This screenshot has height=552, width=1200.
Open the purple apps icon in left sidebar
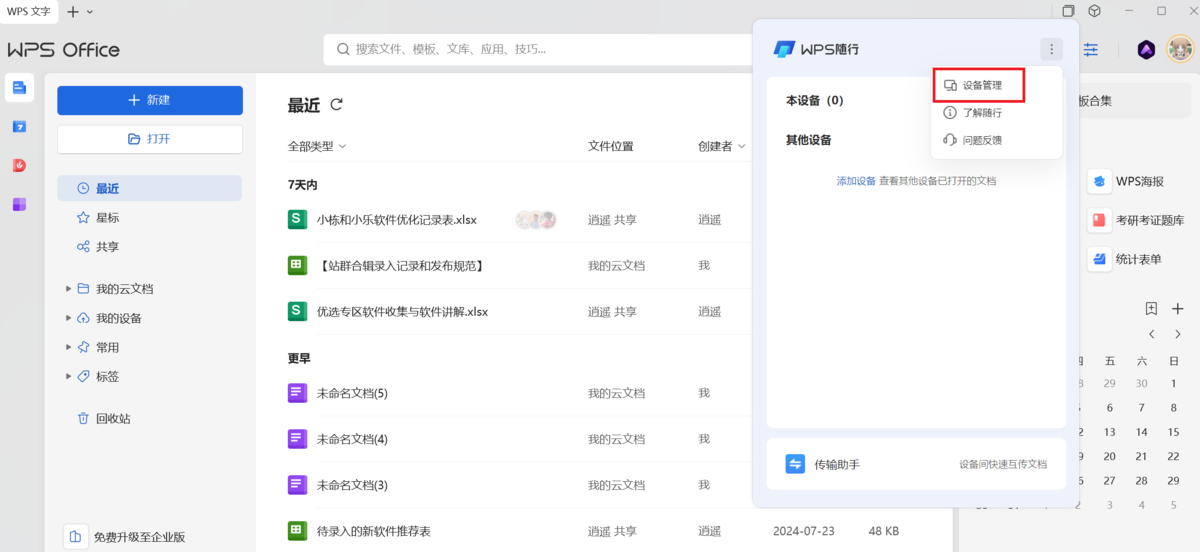pos(19,204)
